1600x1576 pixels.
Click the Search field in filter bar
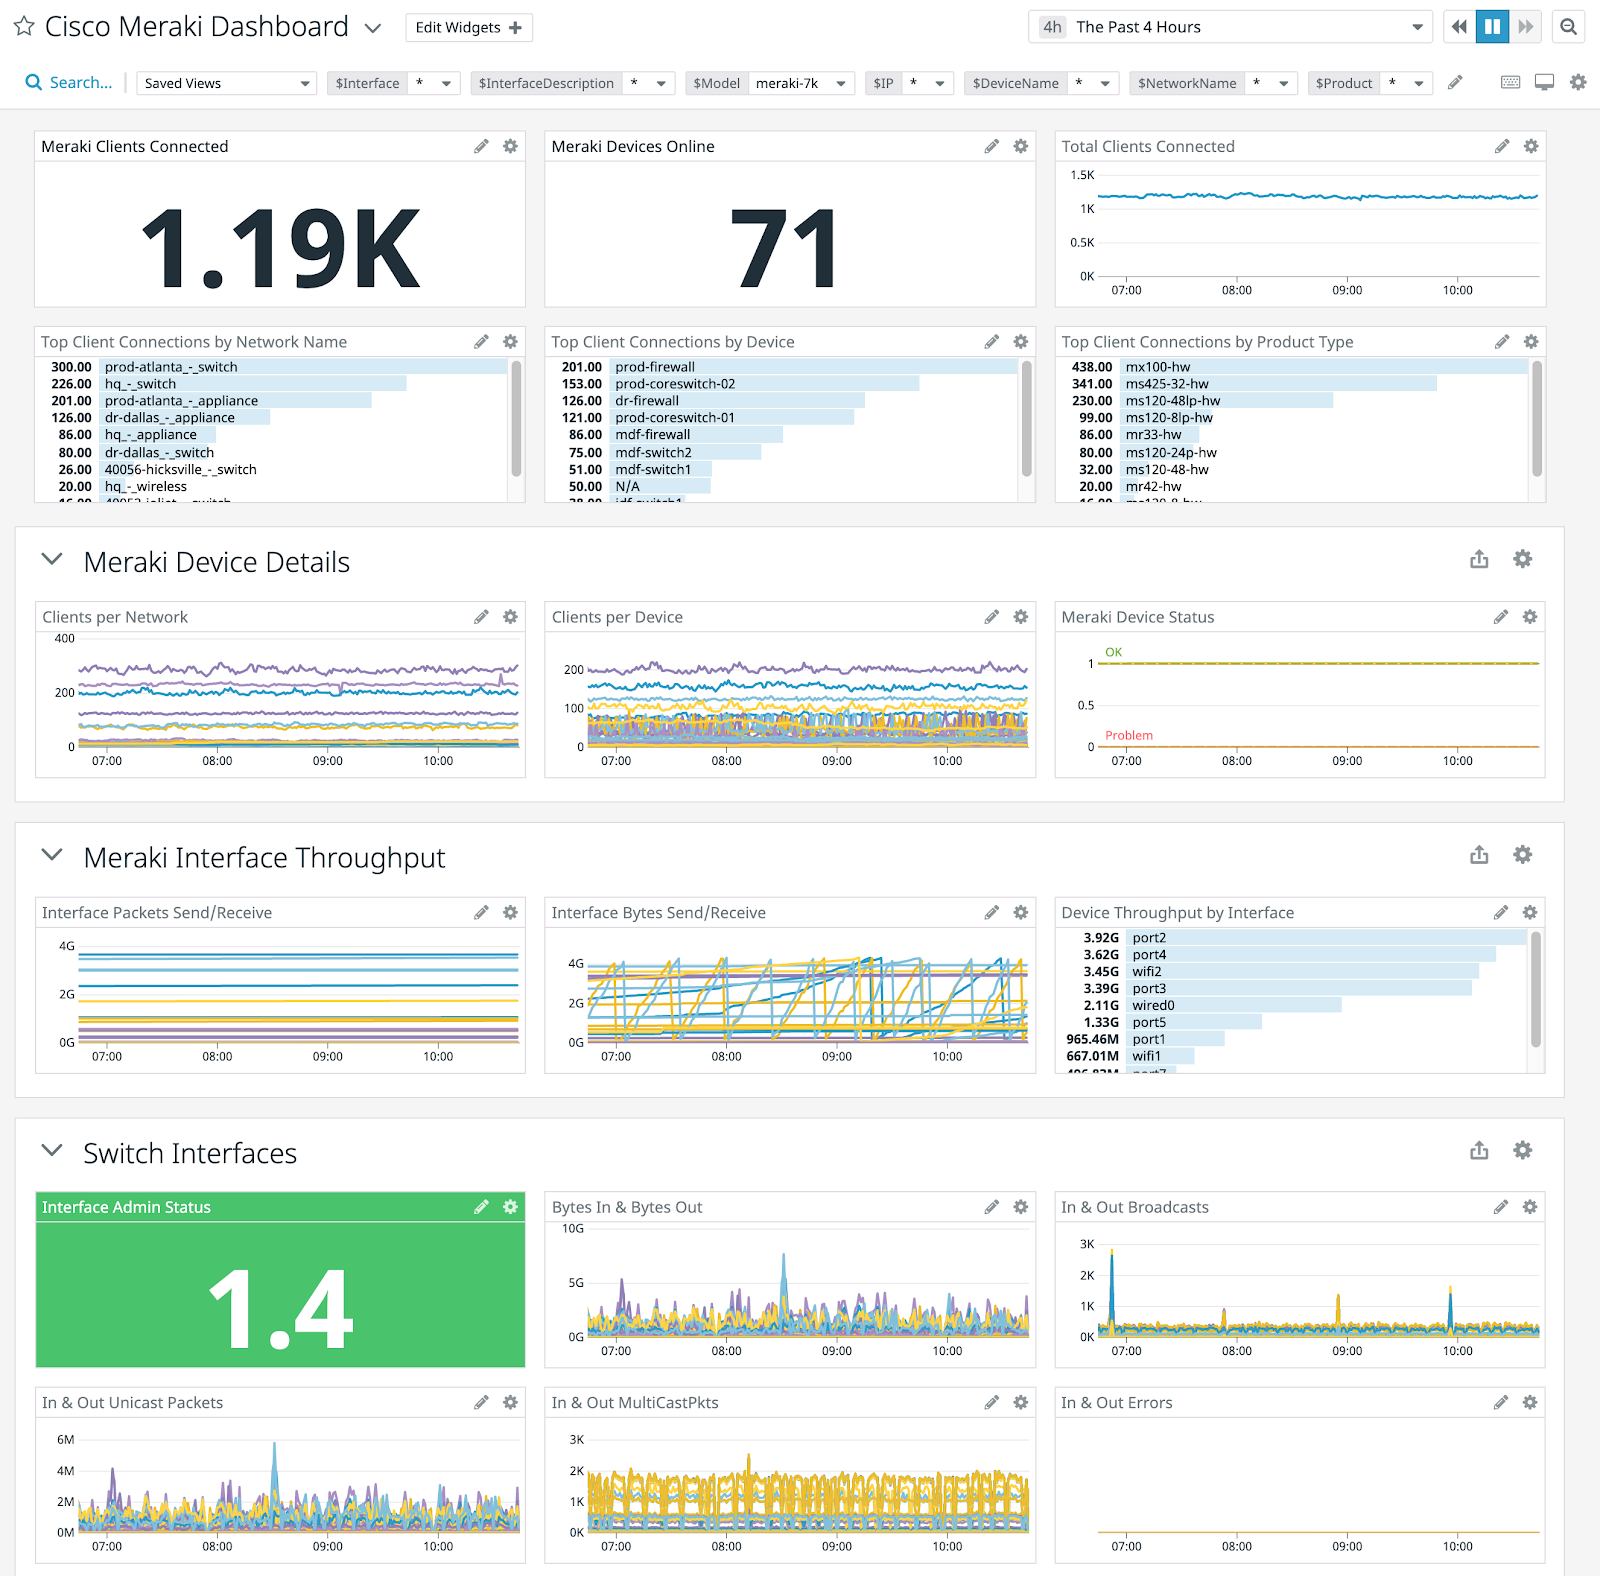[68, 83]
